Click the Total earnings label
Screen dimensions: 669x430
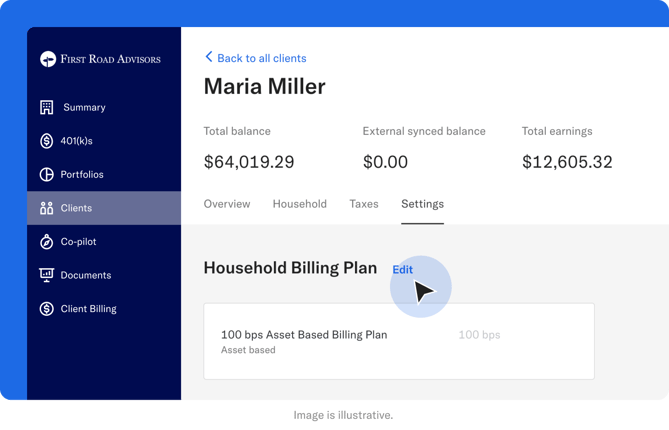click(557, 131)
